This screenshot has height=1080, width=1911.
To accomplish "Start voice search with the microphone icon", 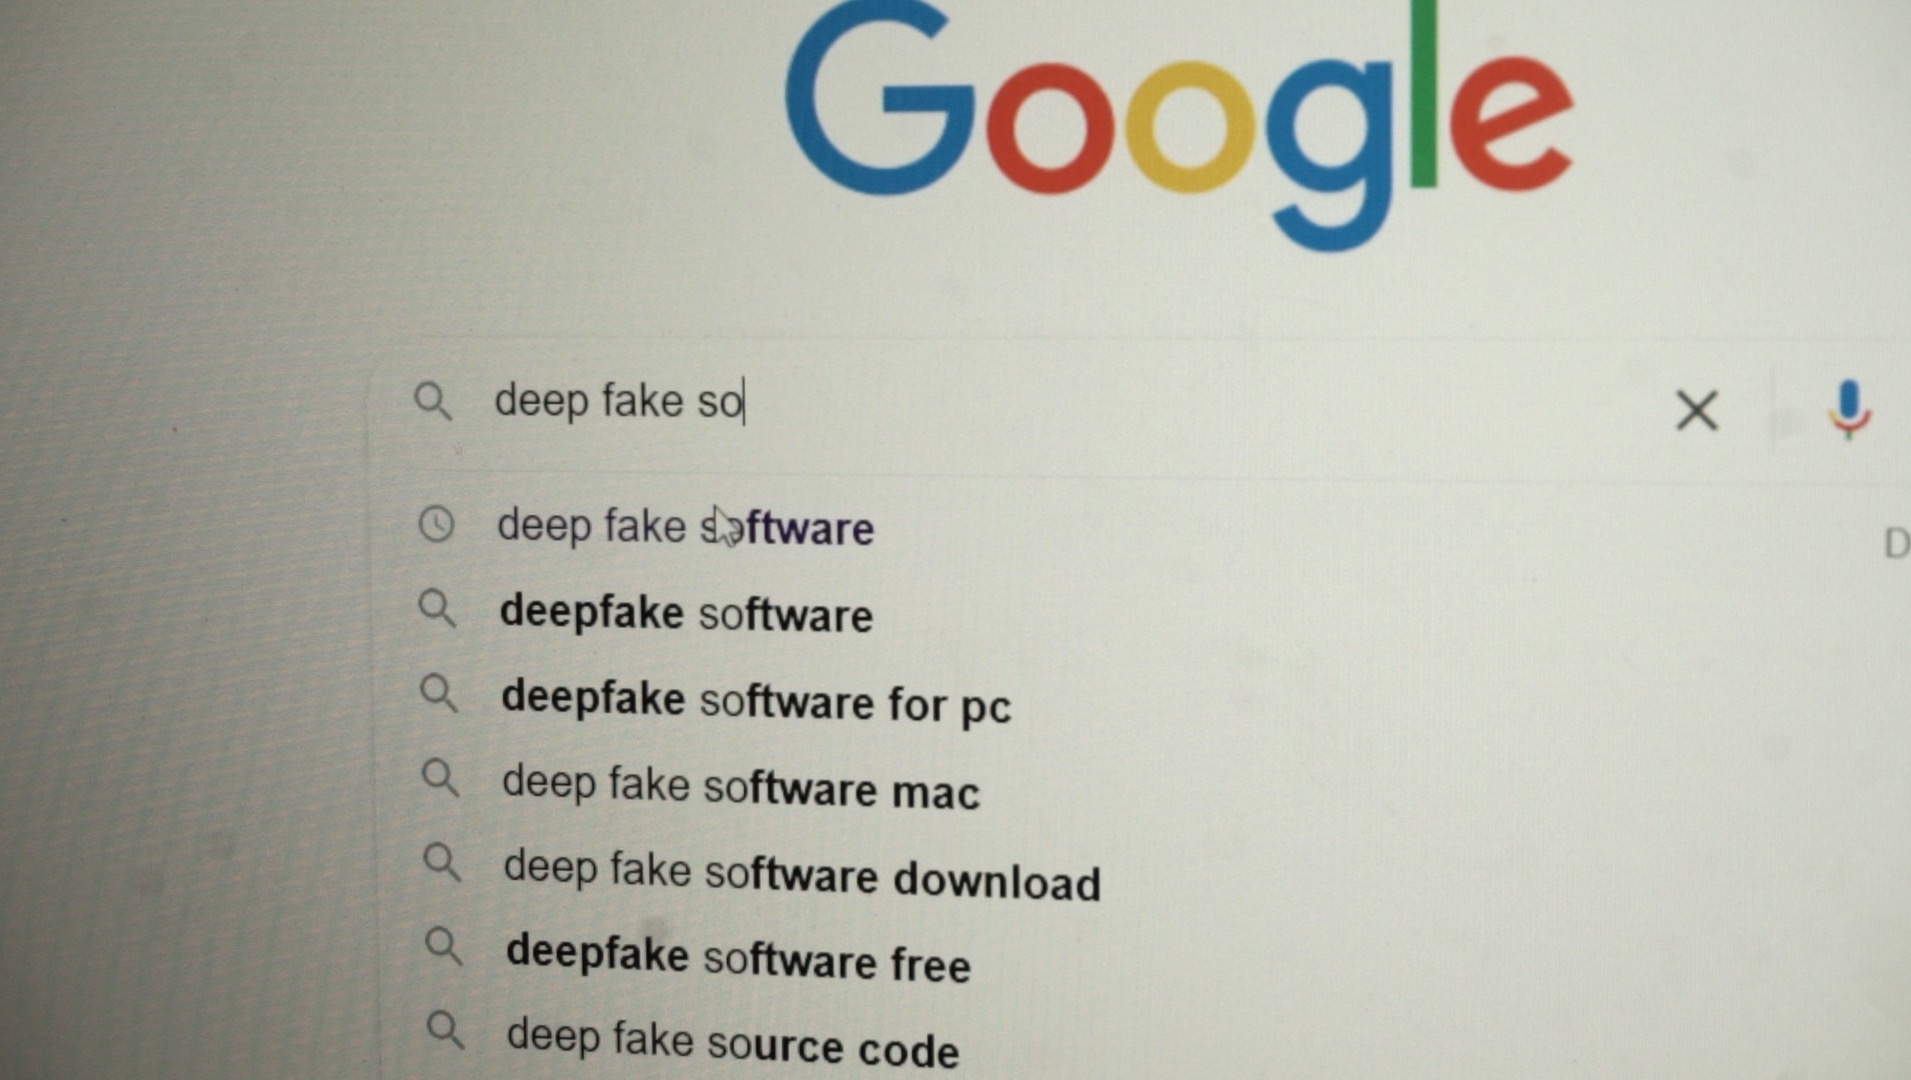I will point(1849,409).
